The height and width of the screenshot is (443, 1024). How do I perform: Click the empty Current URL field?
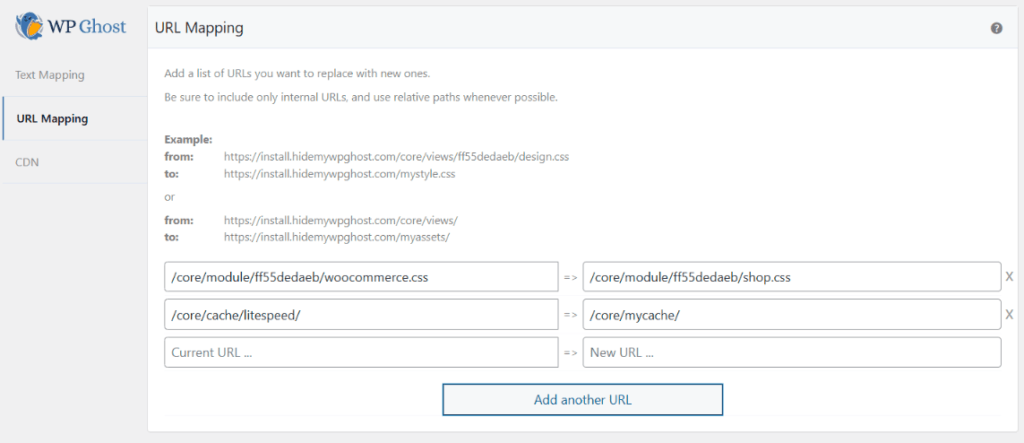point(361,352)
